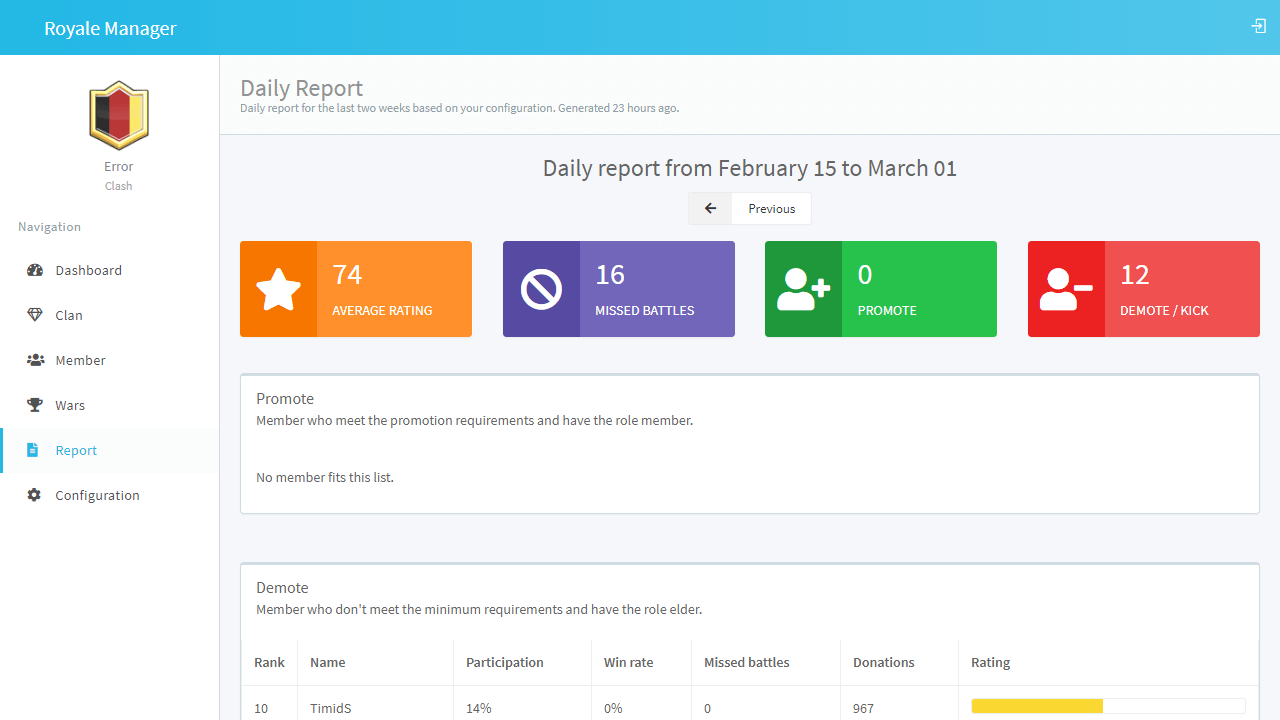Screen dimensions: 1280x720
Task: Click the Clan diamond icon
Action: pyautogui.click(x=35, y=315)
